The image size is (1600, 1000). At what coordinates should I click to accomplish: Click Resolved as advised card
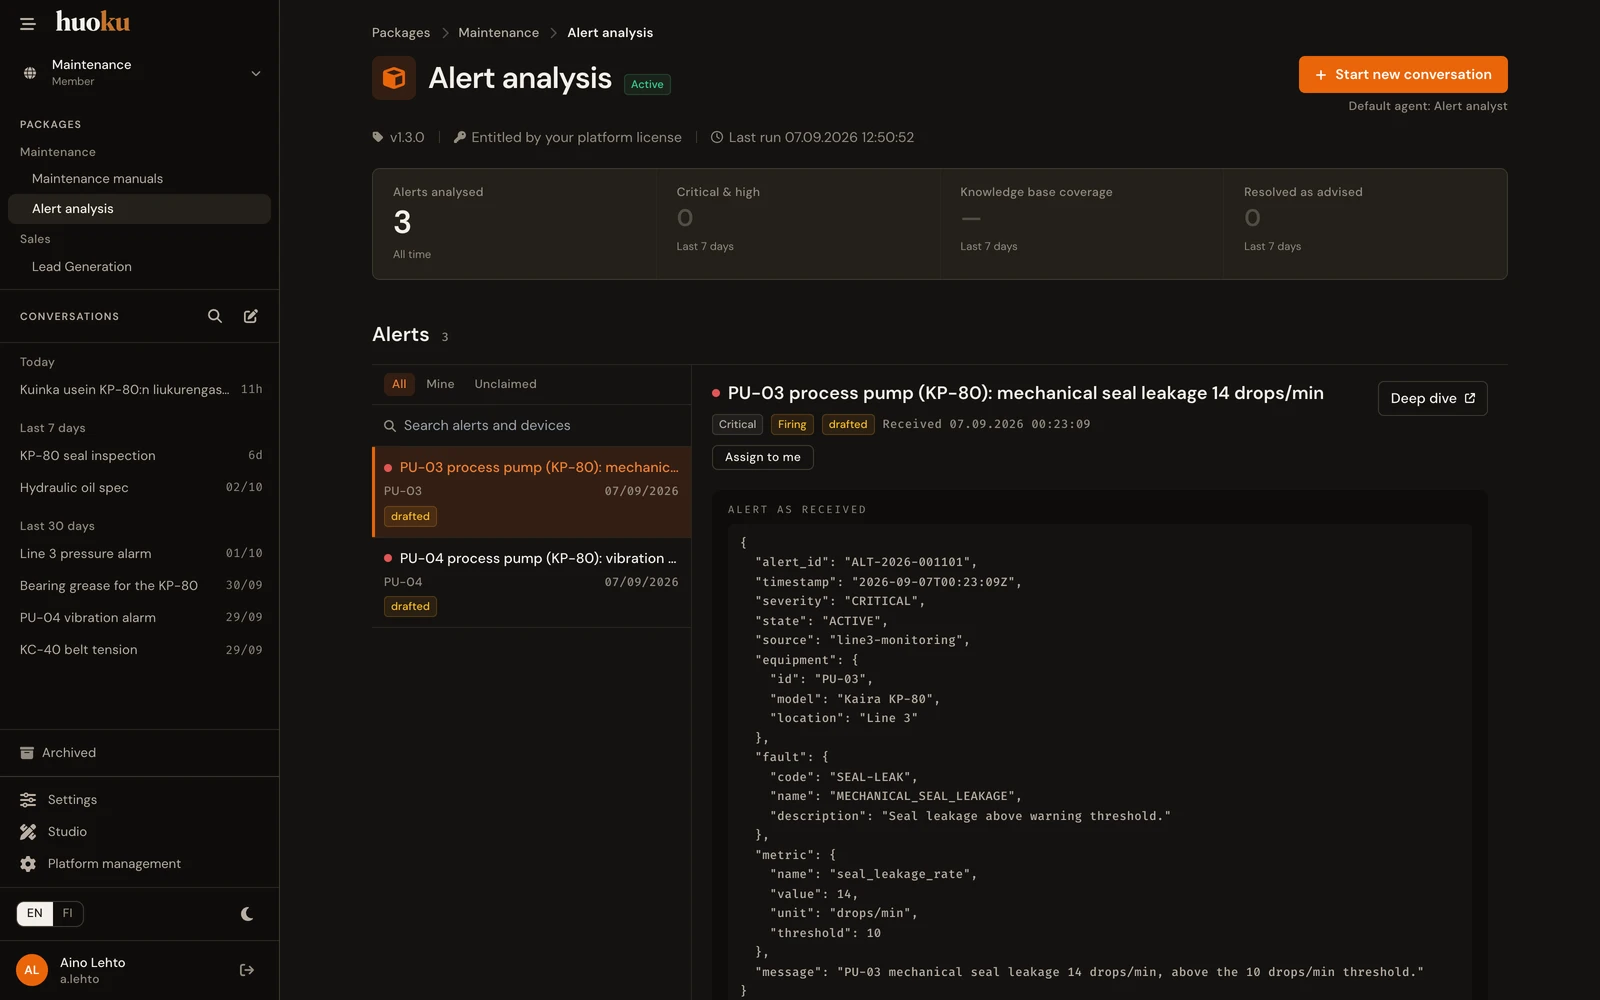[x=1365, y=224]
